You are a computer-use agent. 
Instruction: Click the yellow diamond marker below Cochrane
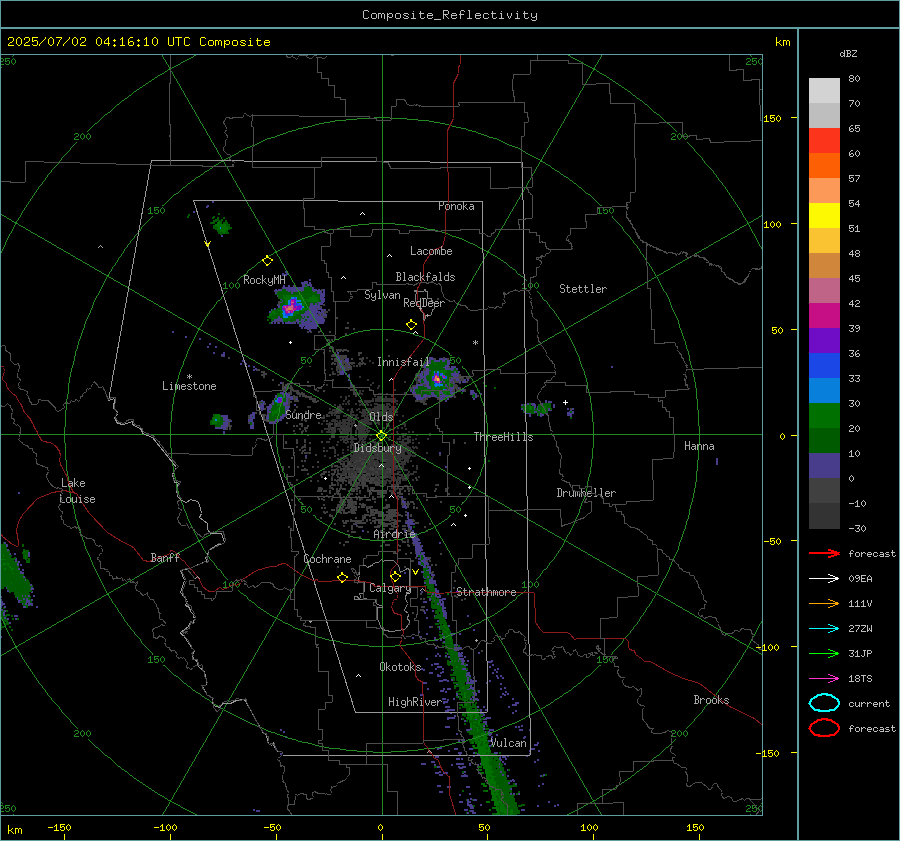342,578
